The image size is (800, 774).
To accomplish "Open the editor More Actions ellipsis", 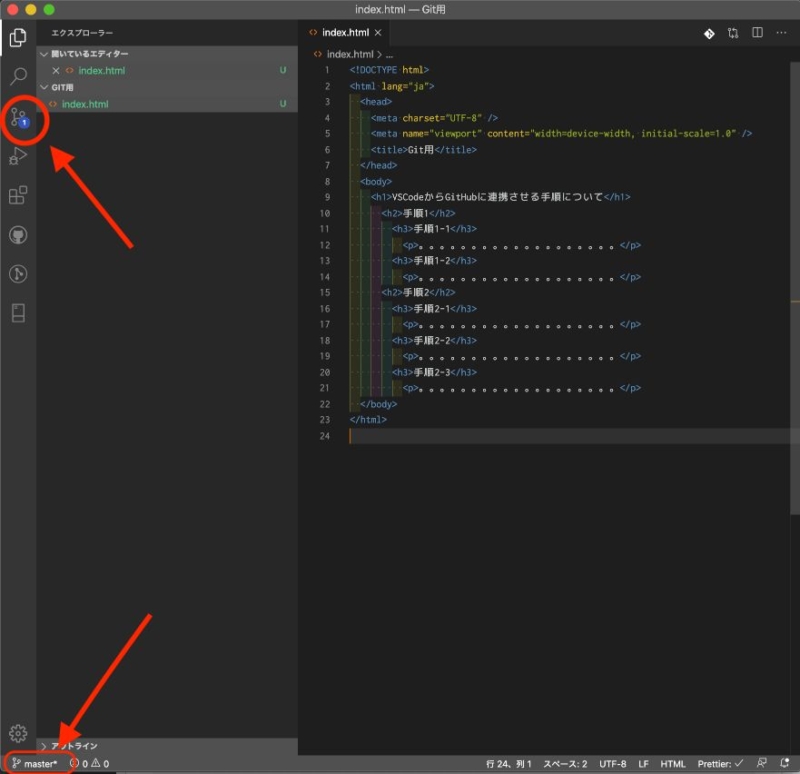I will click(781, 33).
